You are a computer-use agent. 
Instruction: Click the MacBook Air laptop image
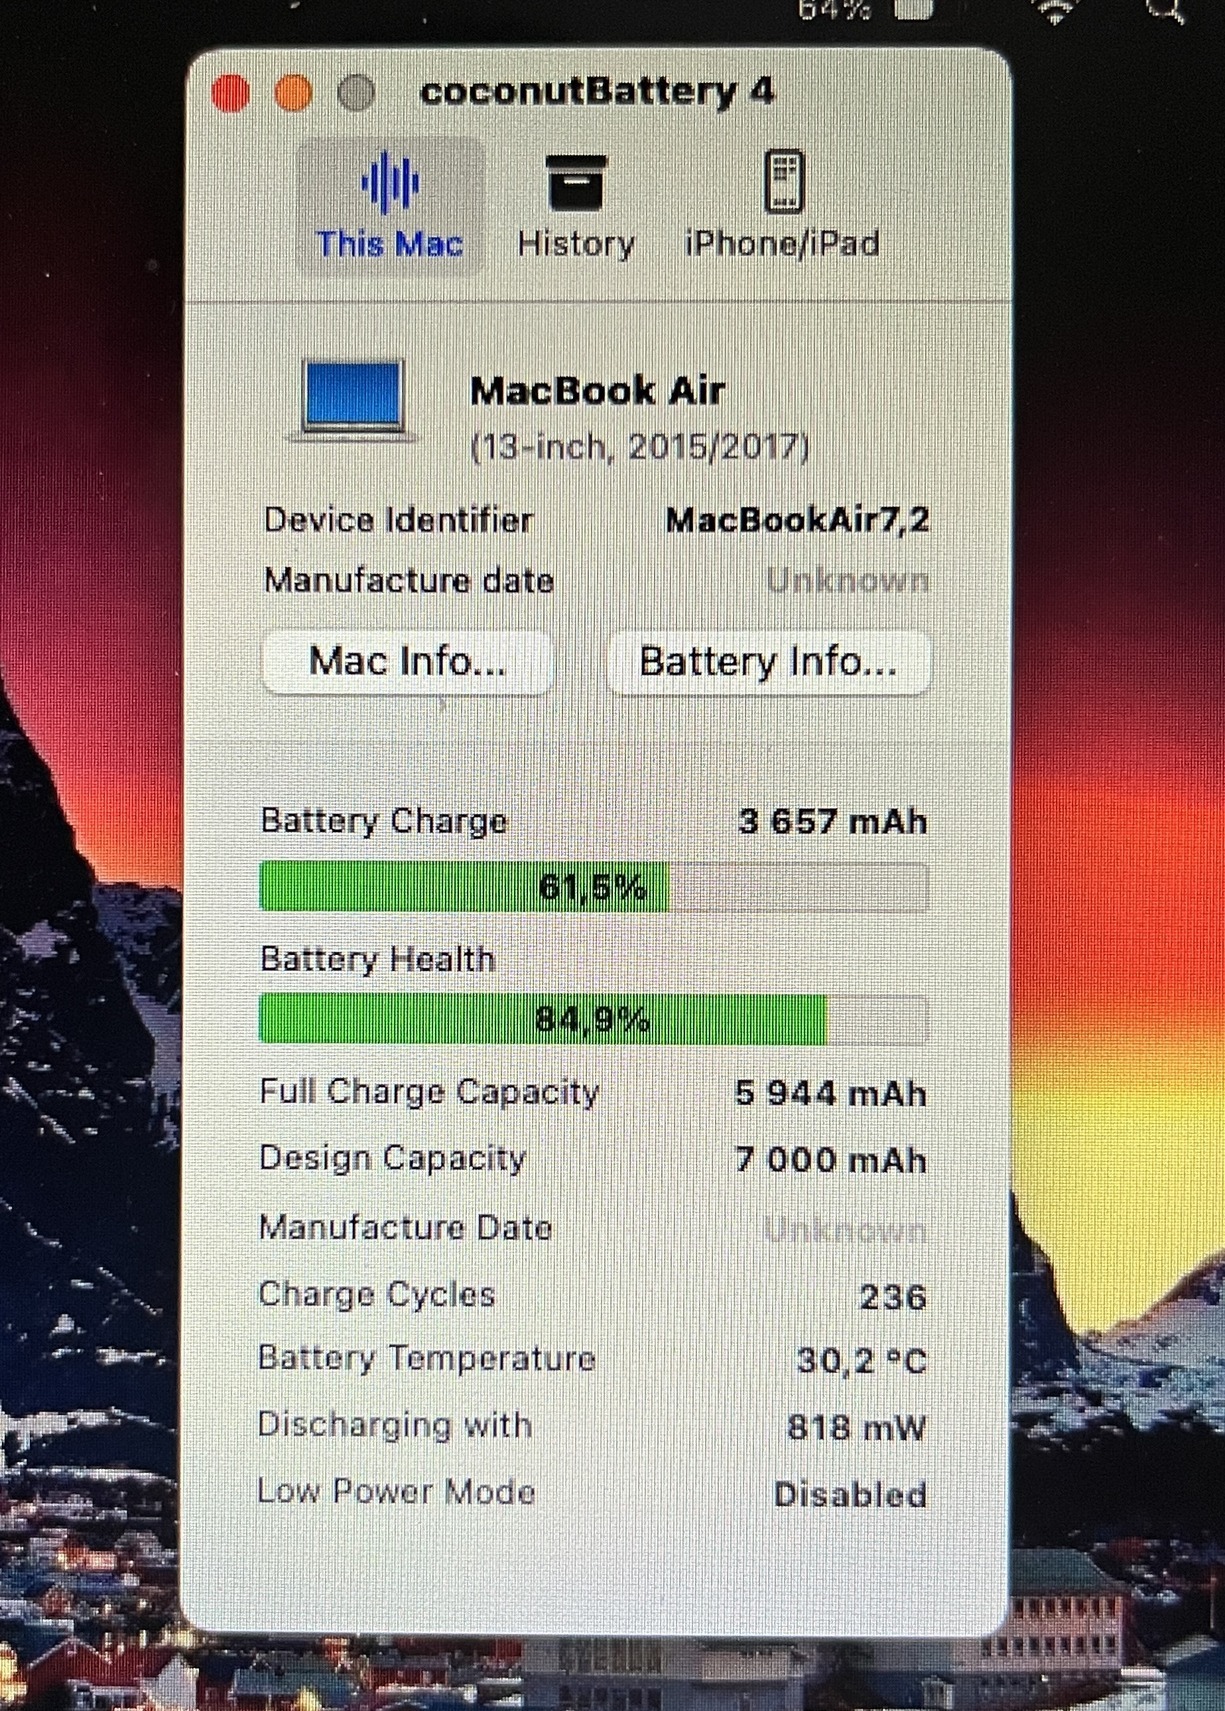(x=353, y=400)
